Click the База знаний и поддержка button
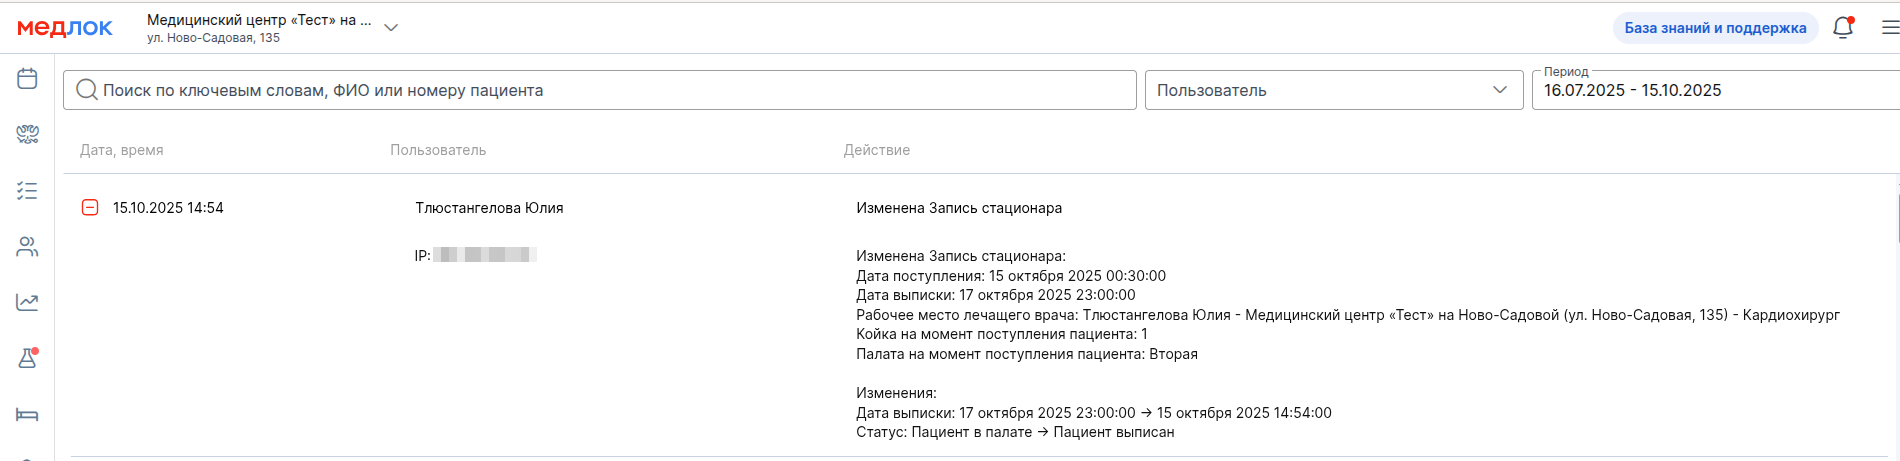This screenshot has width=1900, height=461. [x=1714, y=28]
